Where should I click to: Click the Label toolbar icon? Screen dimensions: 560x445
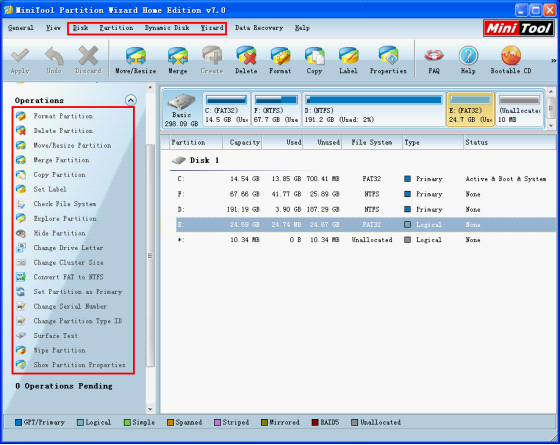348,60
